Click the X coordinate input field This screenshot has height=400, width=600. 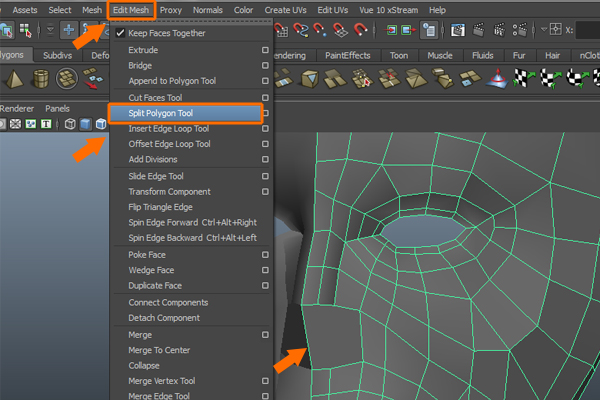click(588, 32)
